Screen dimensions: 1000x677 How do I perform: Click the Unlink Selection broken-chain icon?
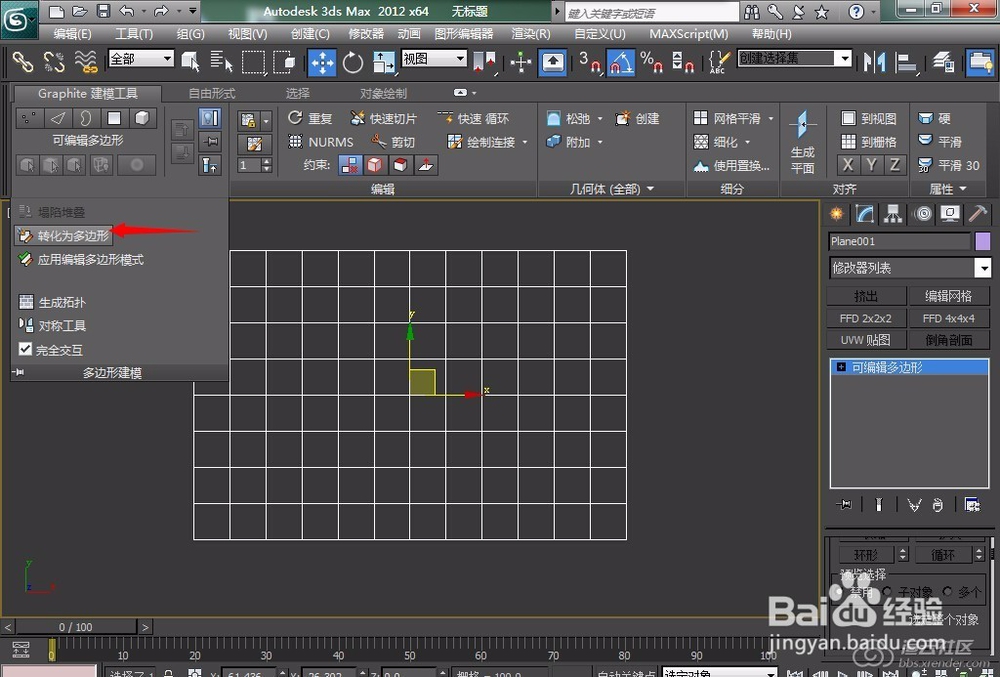(54, 62)
